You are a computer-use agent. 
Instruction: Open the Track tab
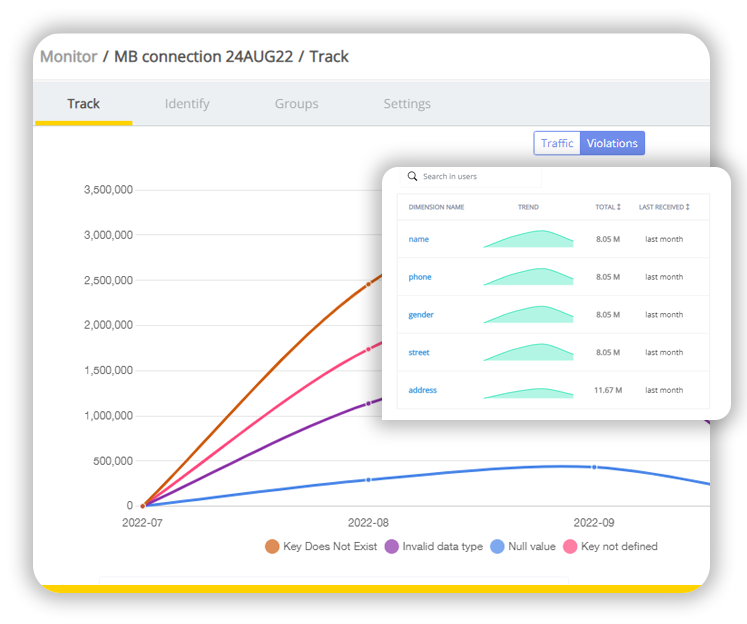point(83,104)
